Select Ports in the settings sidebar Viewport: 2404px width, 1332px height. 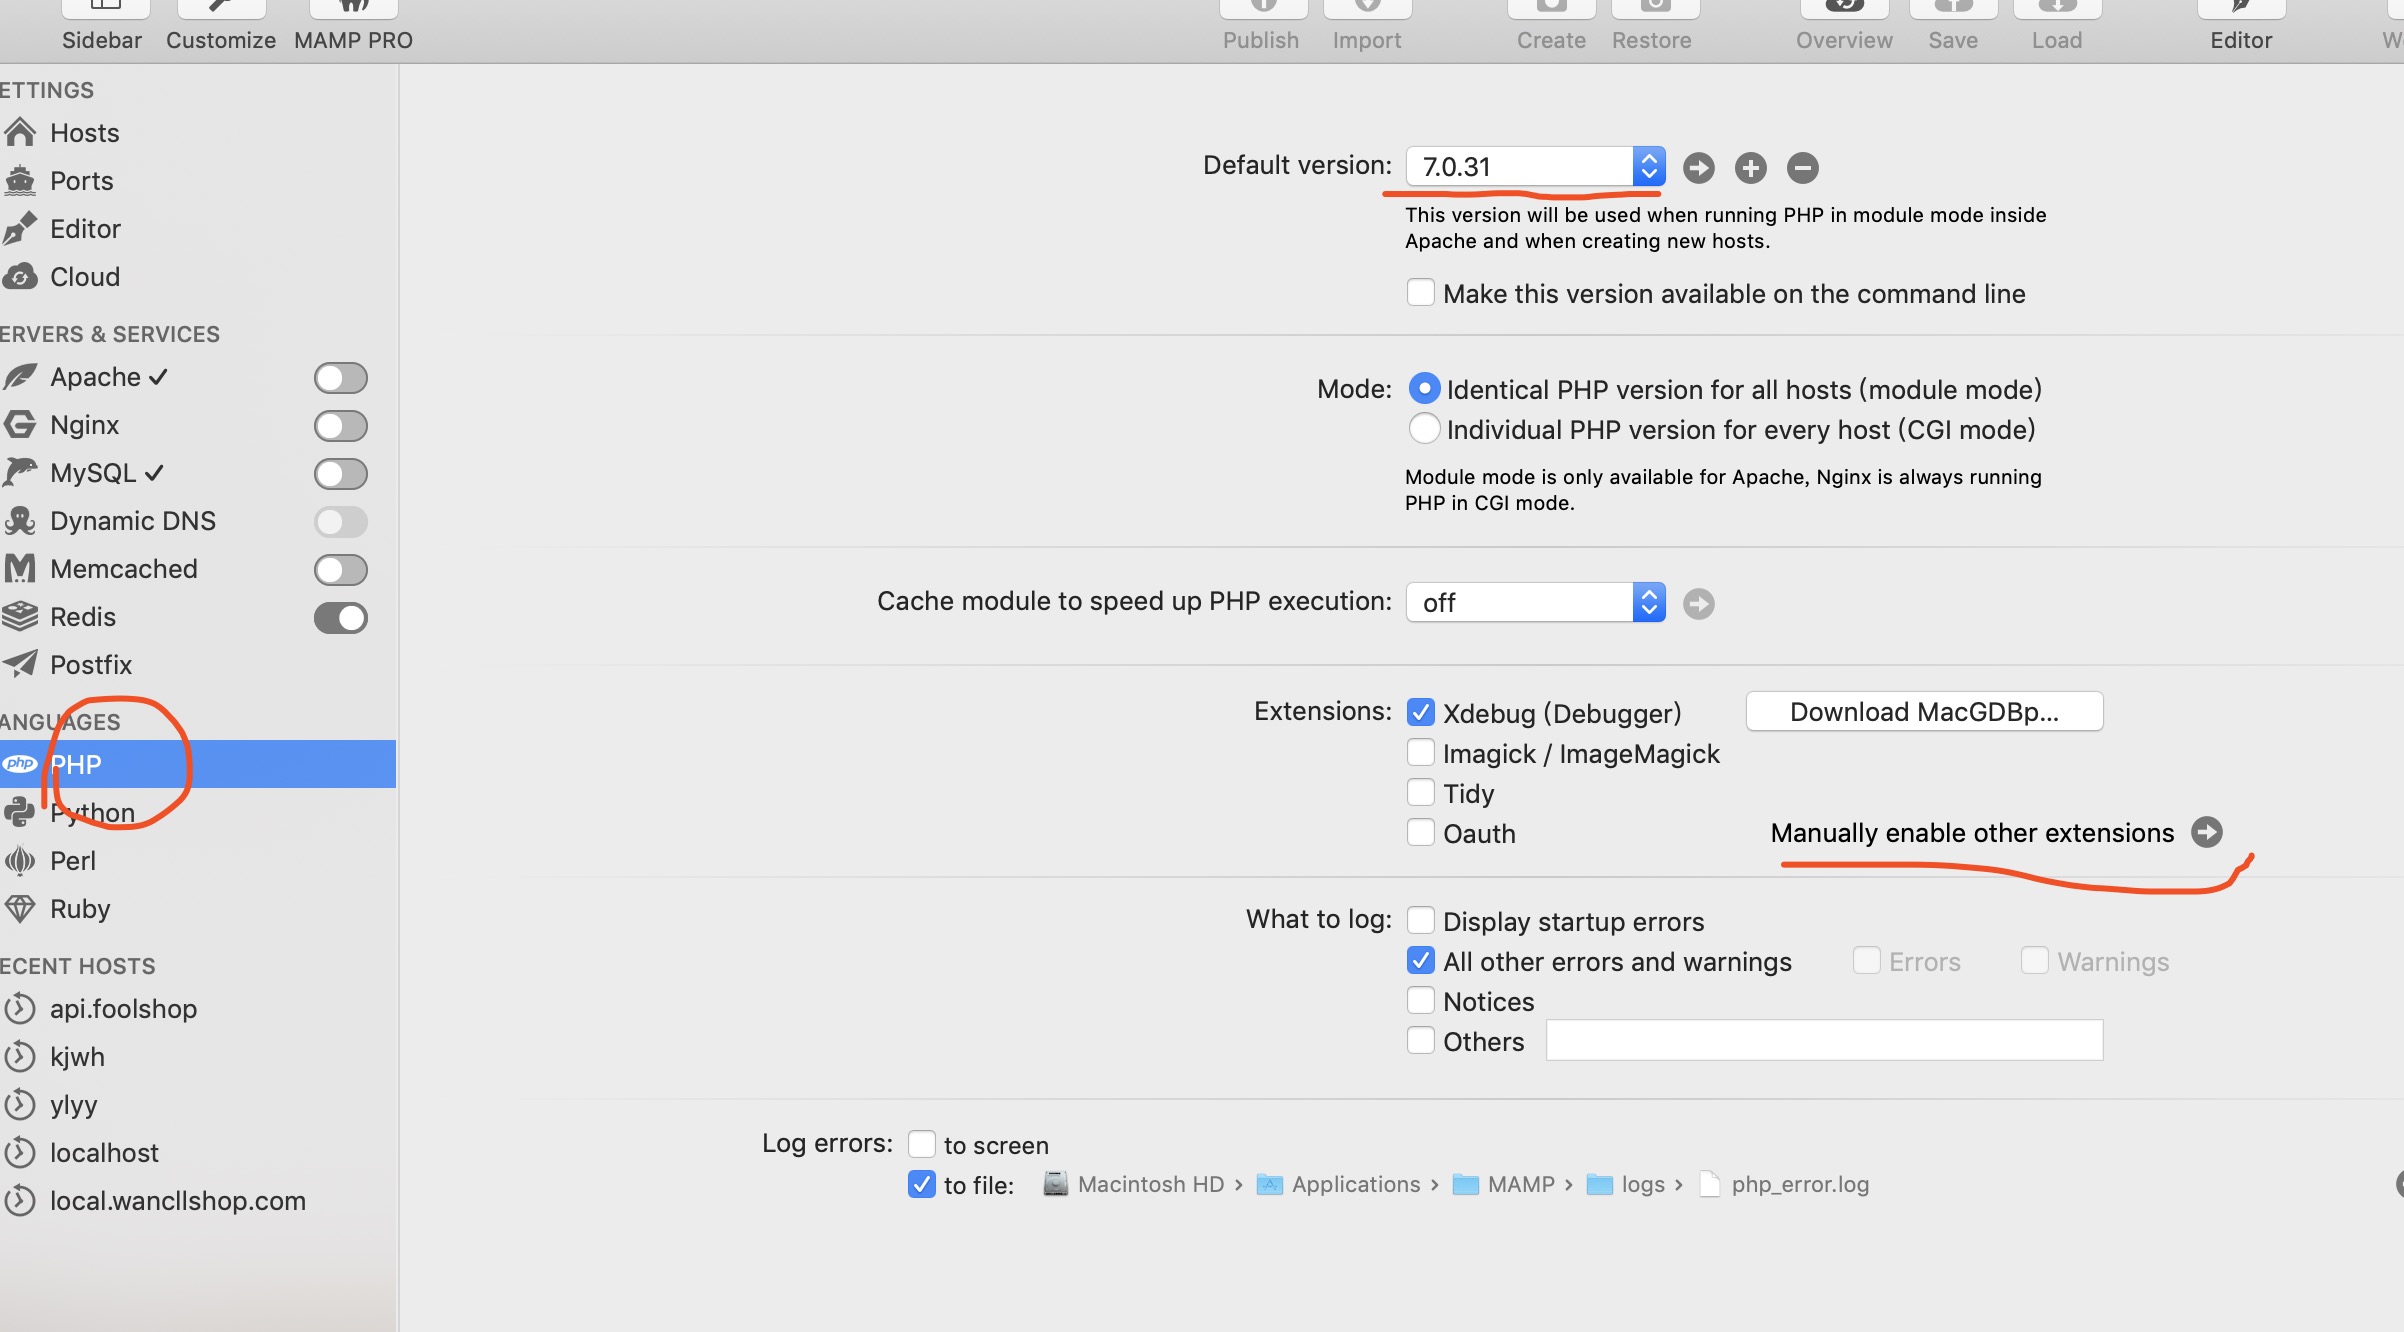pos(81,181)
